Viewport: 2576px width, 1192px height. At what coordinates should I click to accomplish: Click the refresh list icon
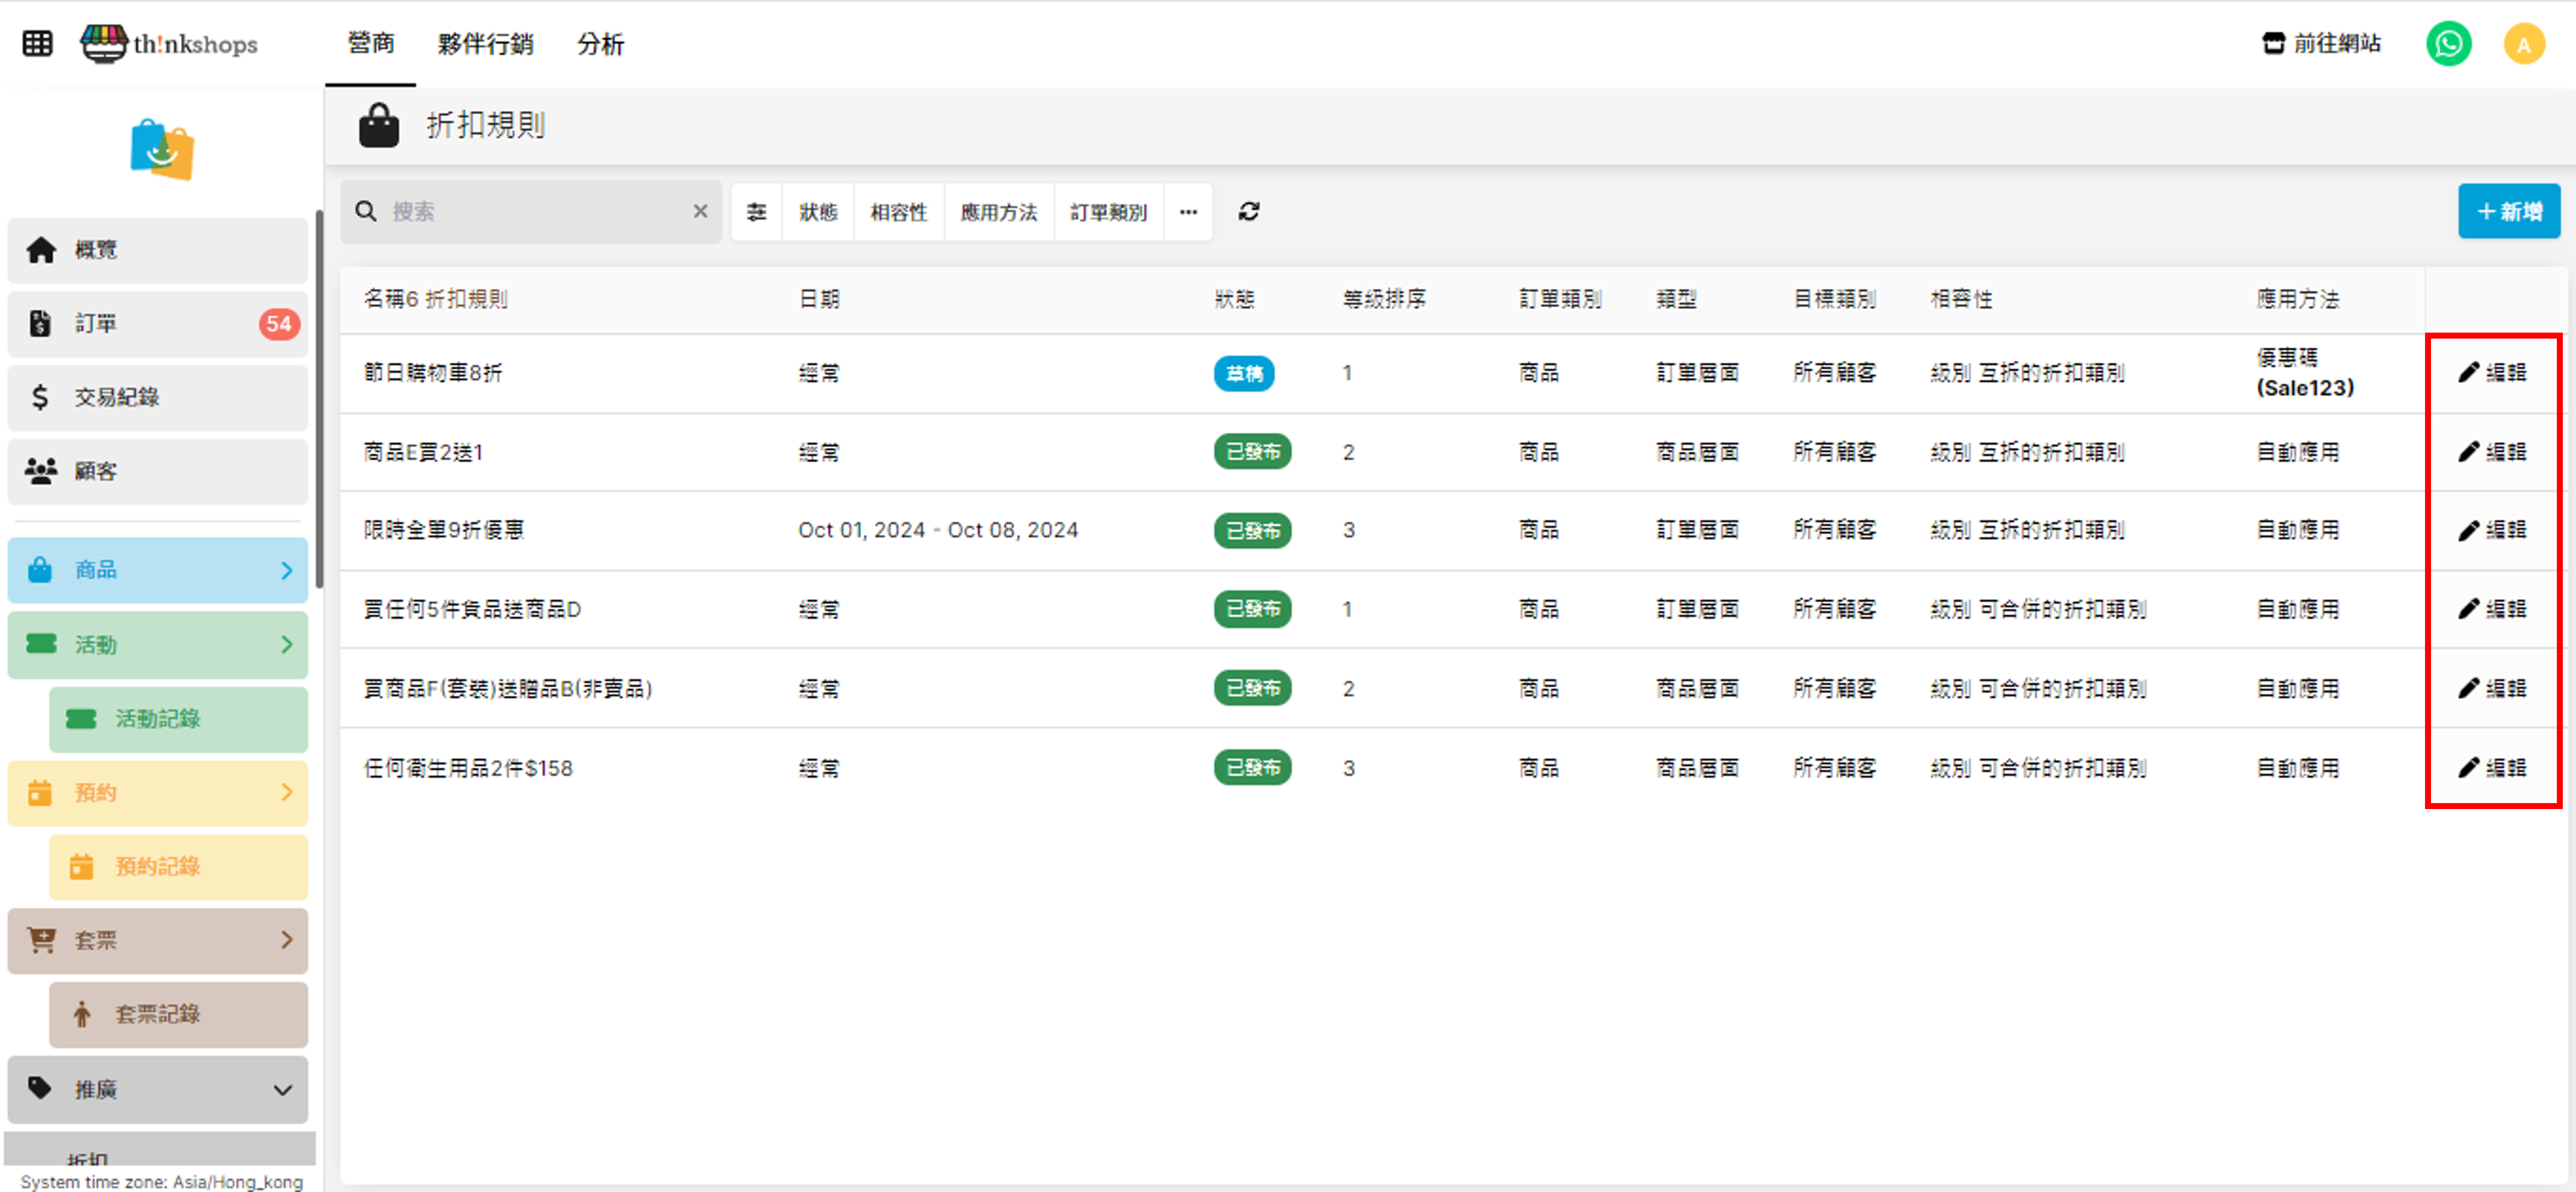tap(1248, 212)
